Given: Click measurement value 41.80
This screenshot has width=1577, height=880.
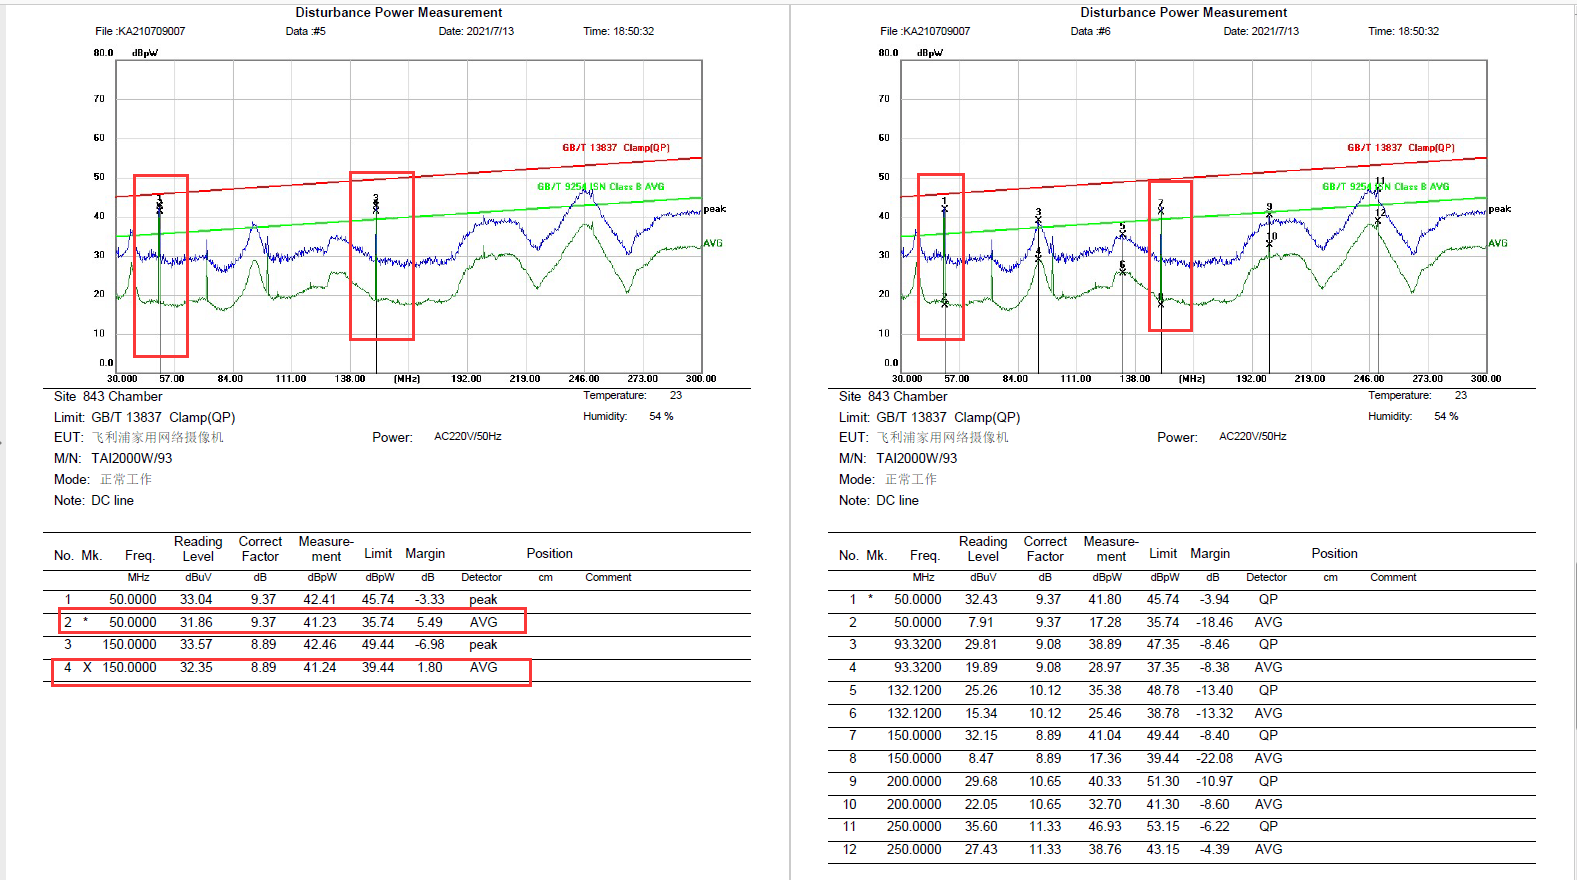Looking at the screenshot, I should point(1105,600).
